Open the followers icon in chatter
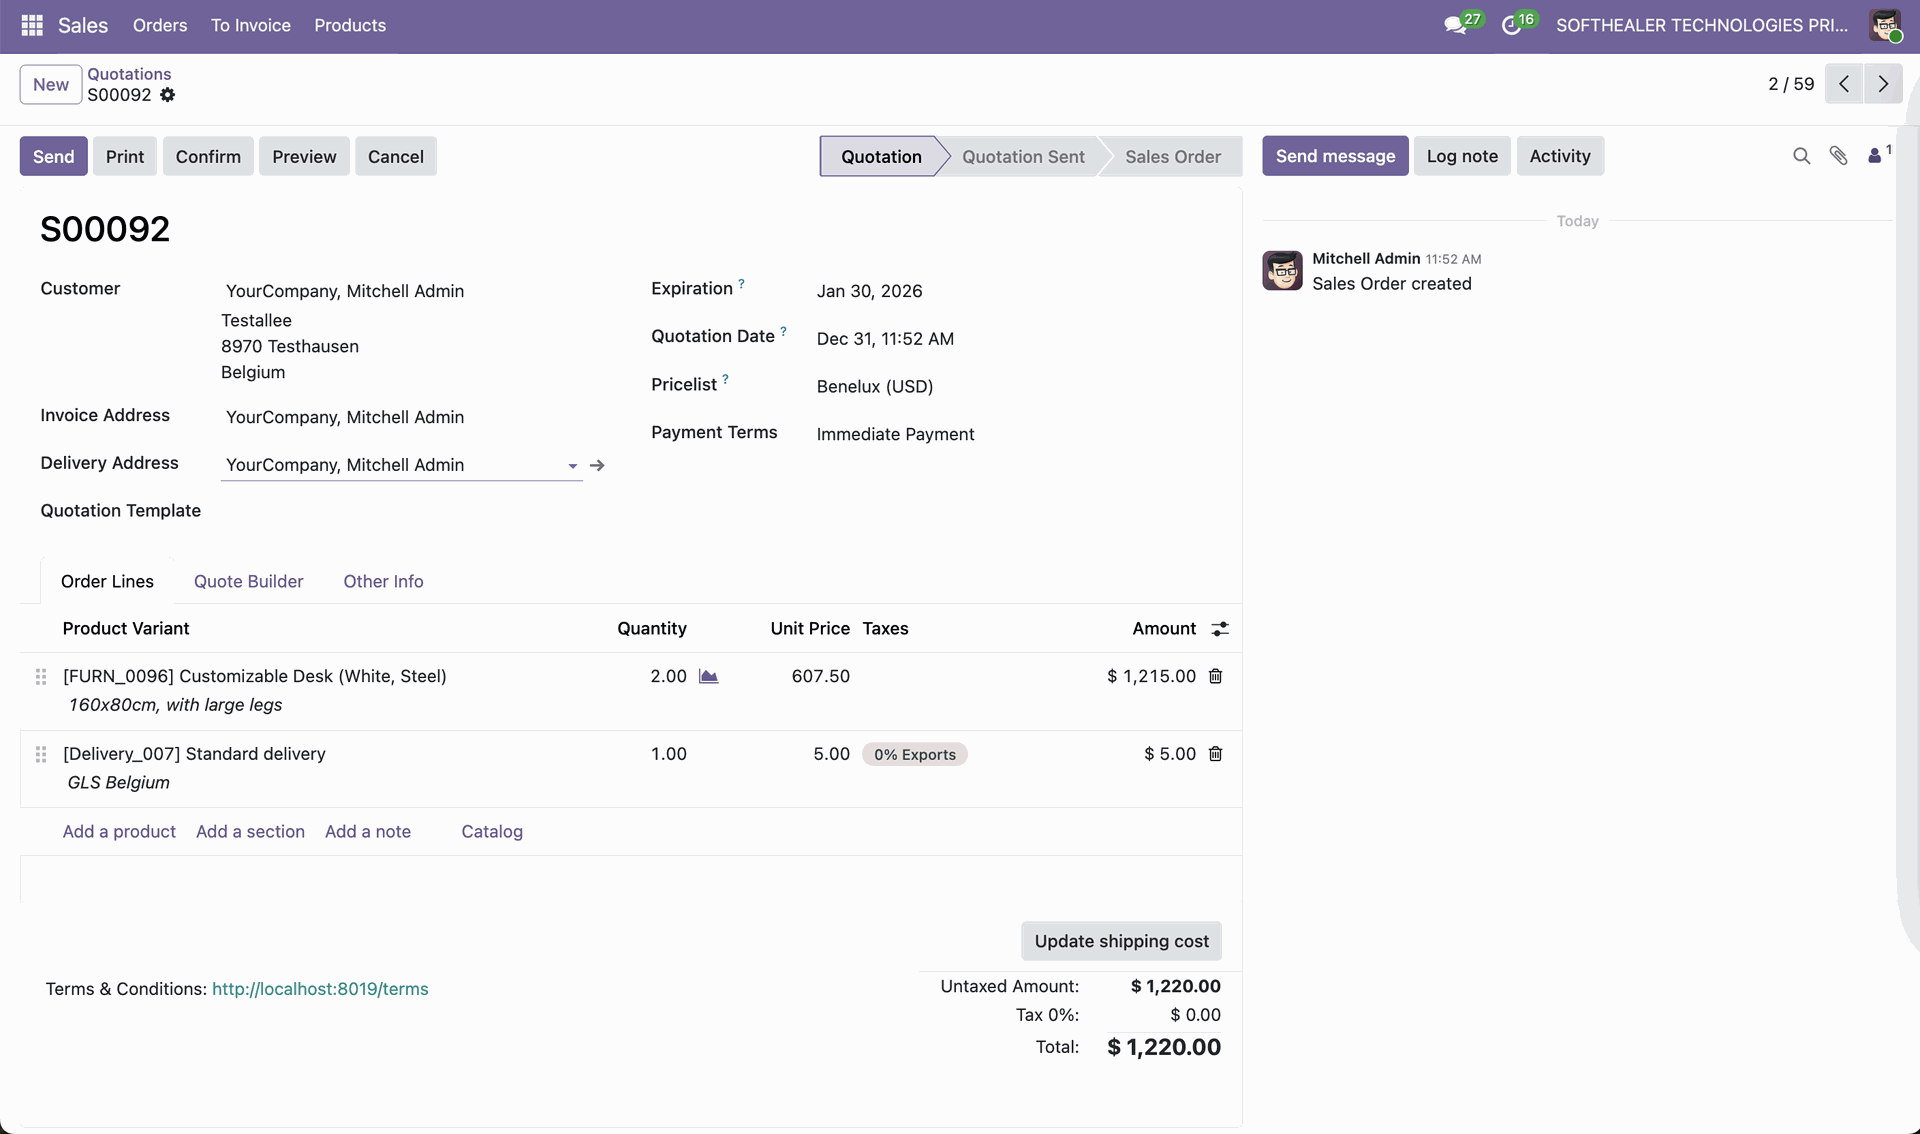 [1876, 156]
